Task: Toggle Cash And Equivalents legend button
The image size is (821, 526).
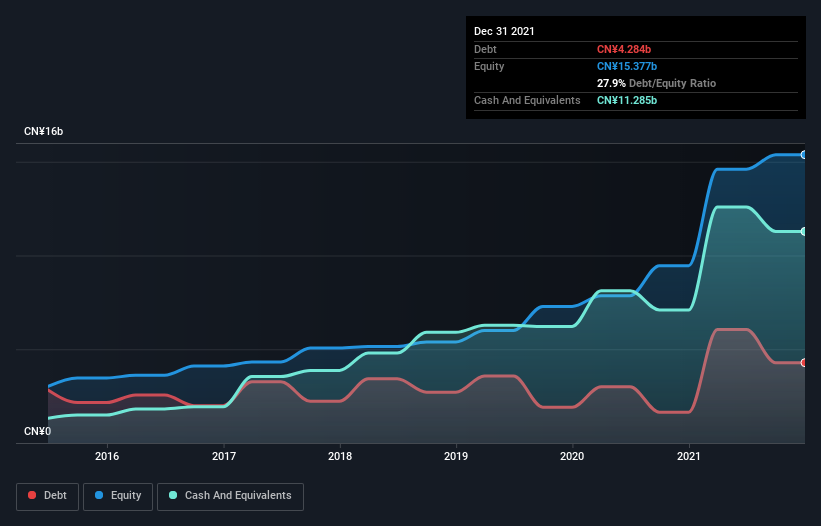Action: click(x=230, y=496)
